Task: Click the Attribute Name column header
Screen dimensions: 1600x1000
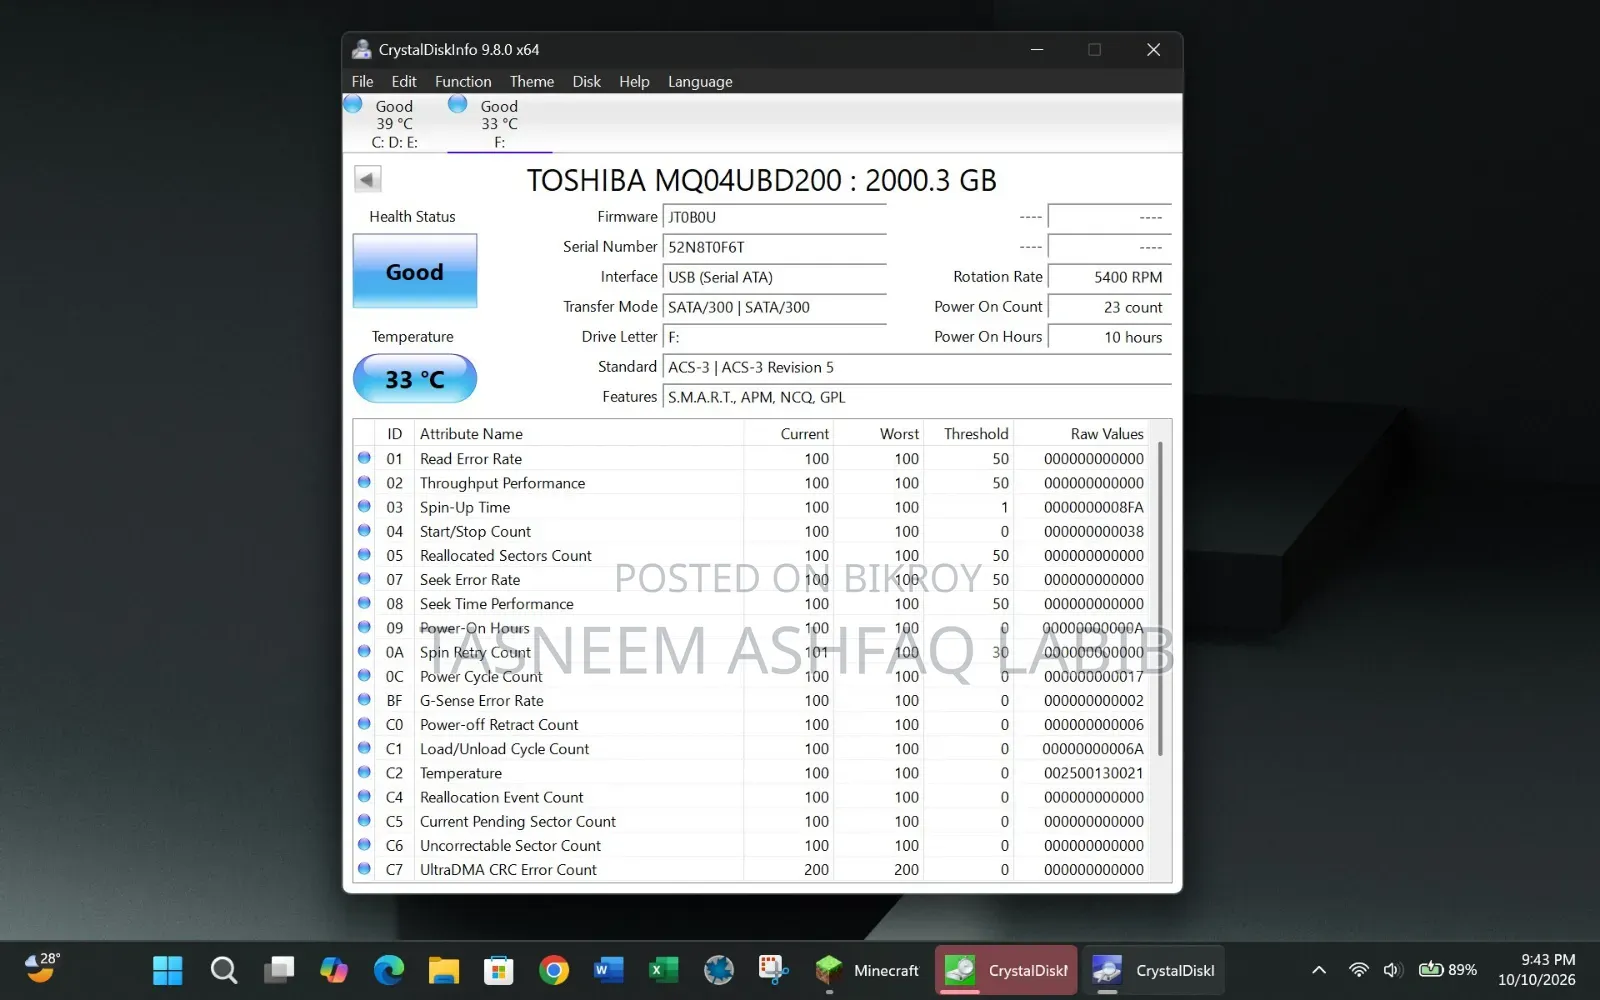Action: tap(578, 434)
